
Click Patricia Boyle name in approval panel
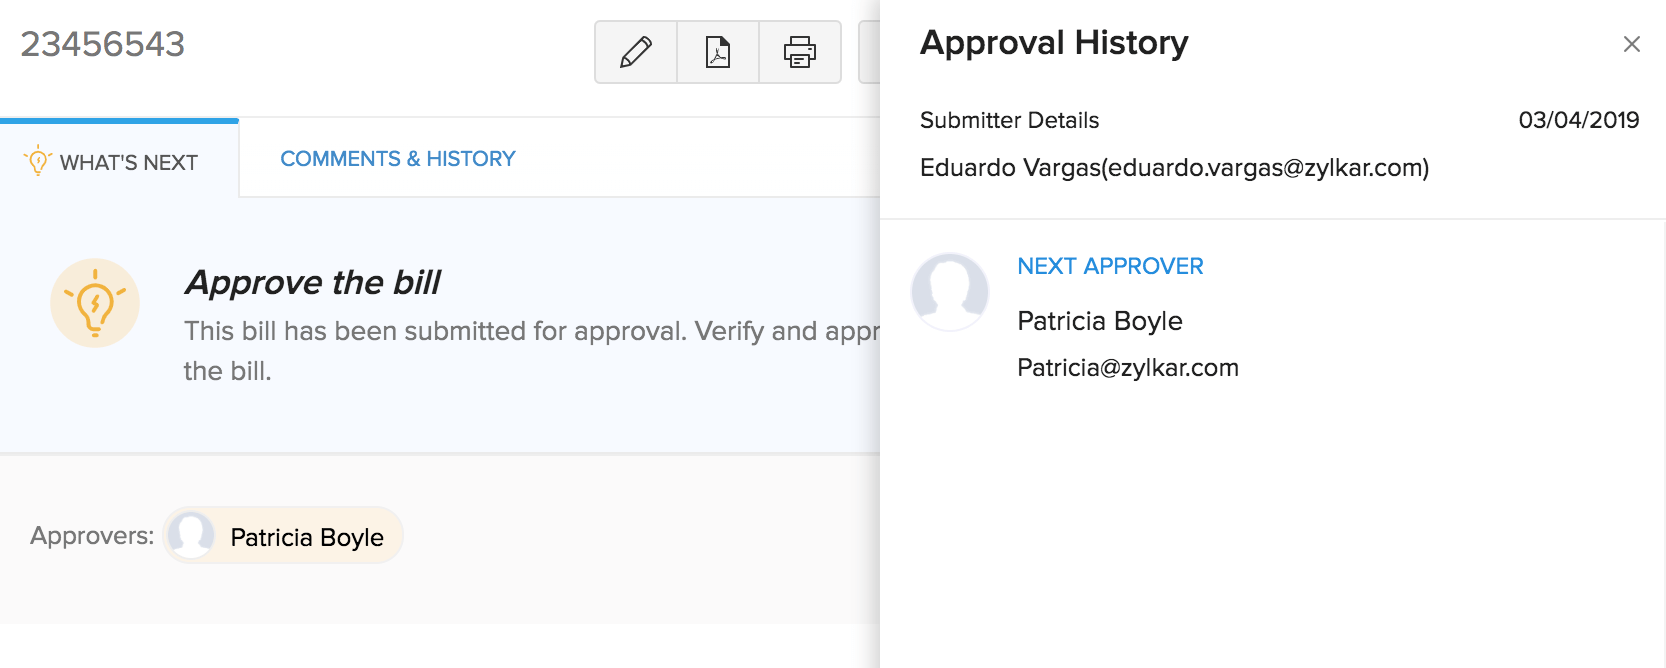tap(1099, 321)
